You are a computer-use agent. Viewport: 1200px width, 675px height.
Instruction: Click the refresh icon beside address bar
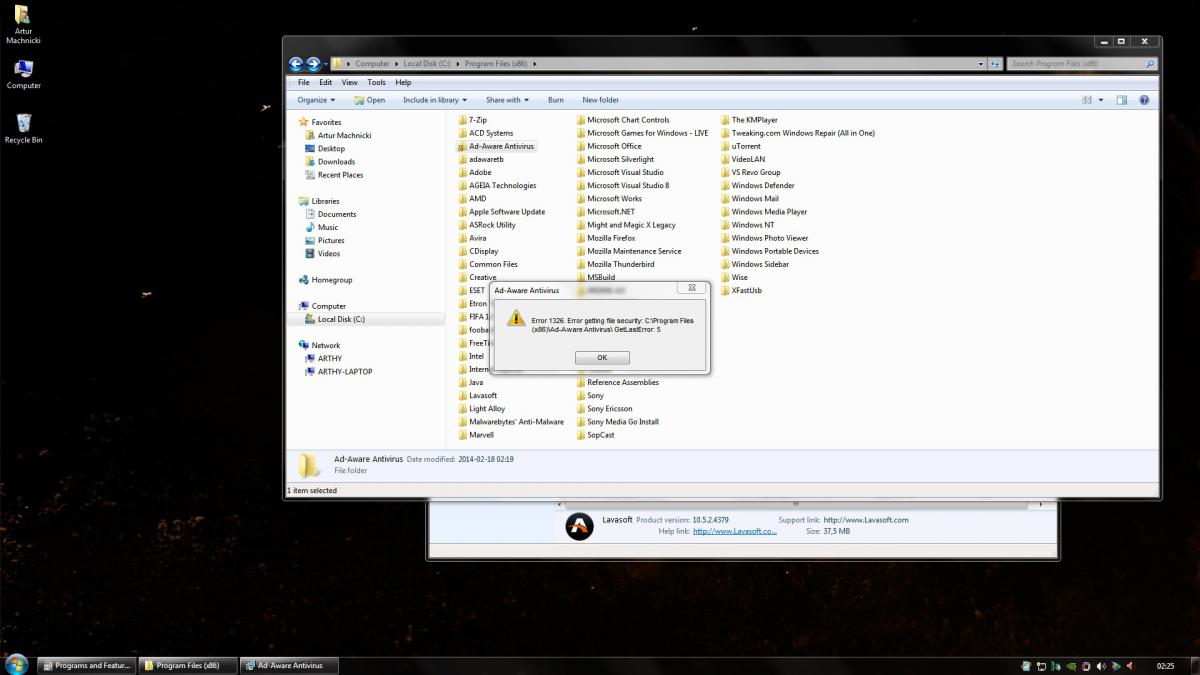[x=995, y=63]
